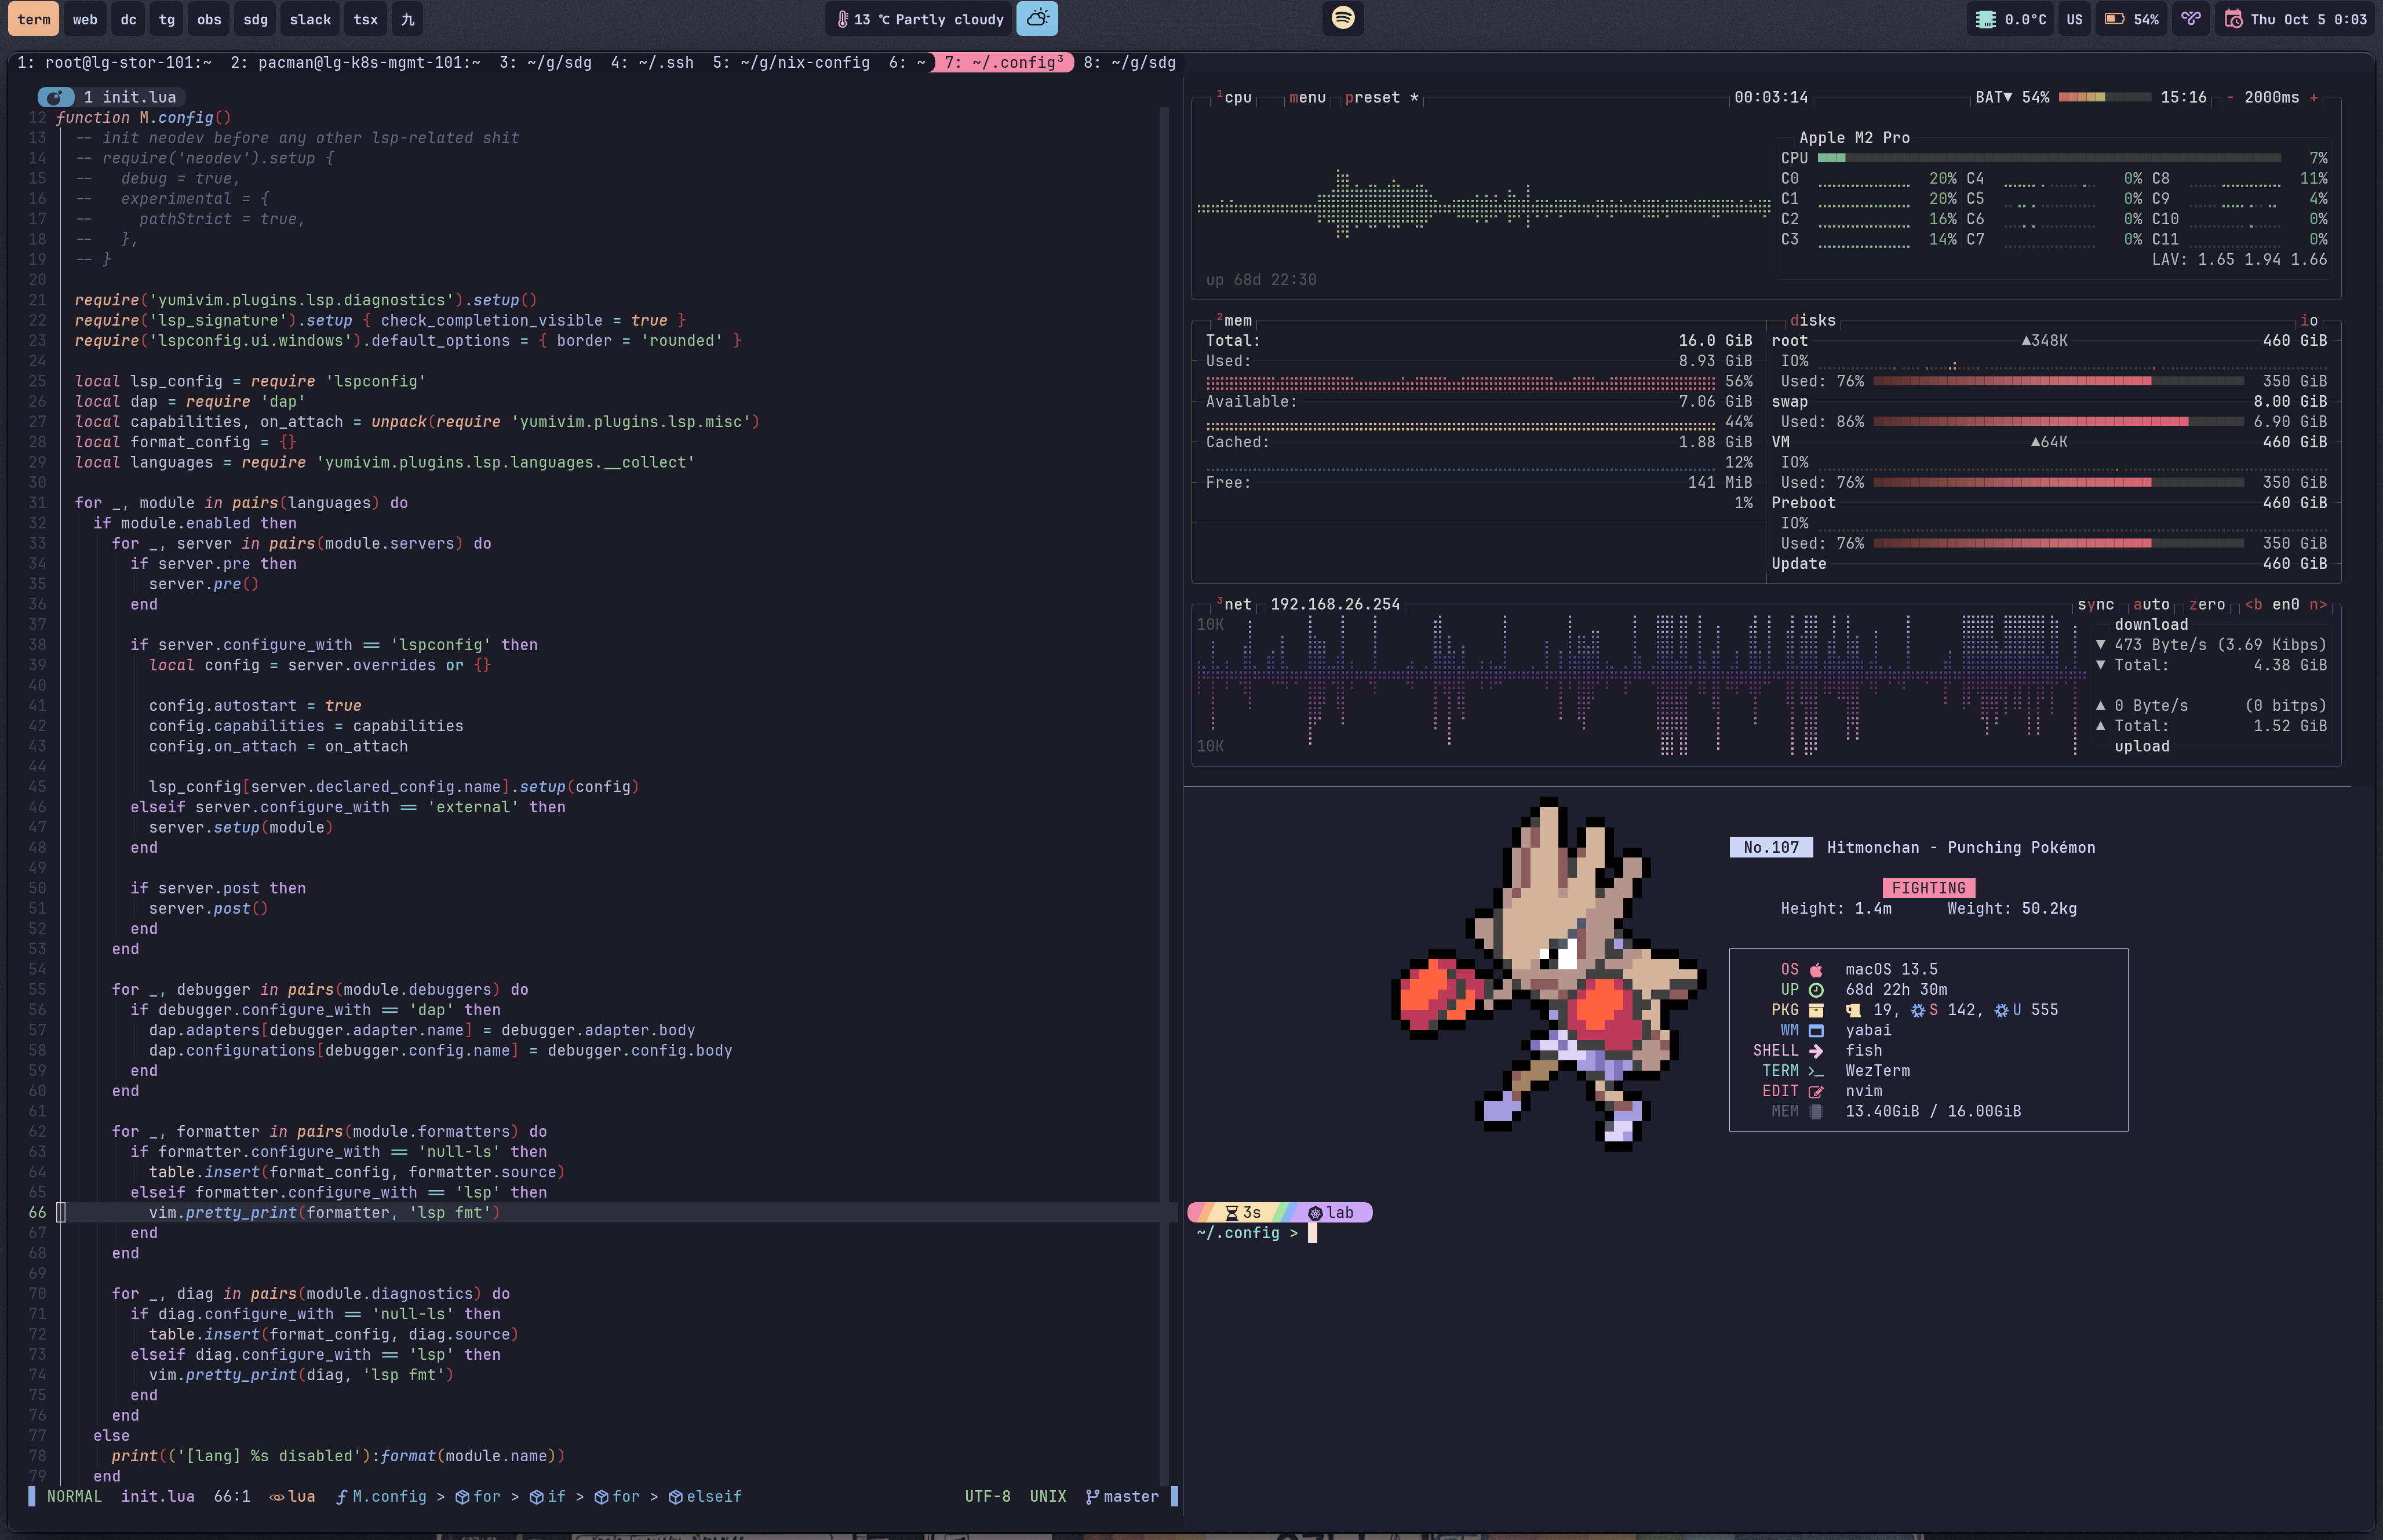Image resolution: width=2383 pixels, height=1540 pixels.
Task: Click the Lua icon on init.lua buffer tab
Action: [56, 97]
